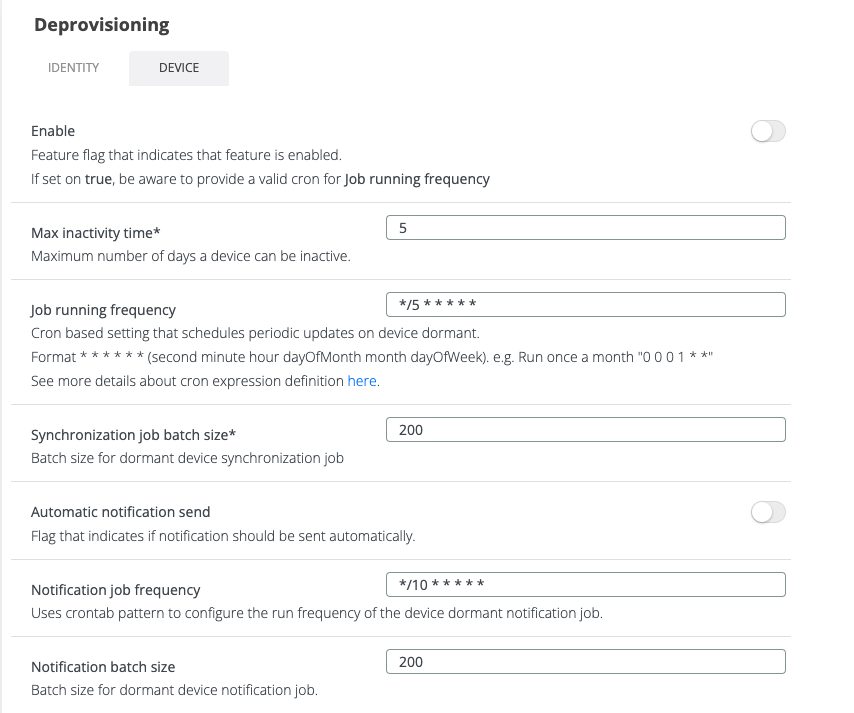Click bold "true" in Enable description
854x713 pixels.
coord(98,180)
